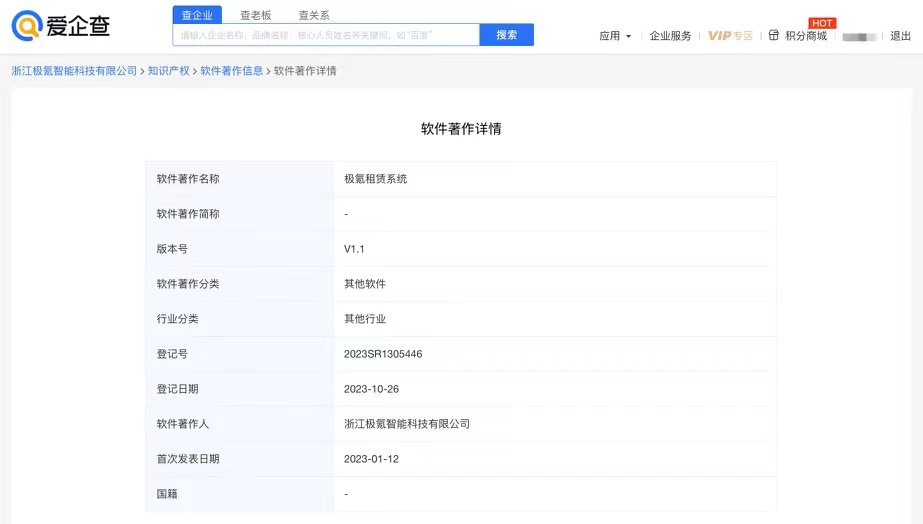This screenshot has height=524, width=923.
Task: Go to 软件著作信息 breadcrumb
Action: pos(231,71)
